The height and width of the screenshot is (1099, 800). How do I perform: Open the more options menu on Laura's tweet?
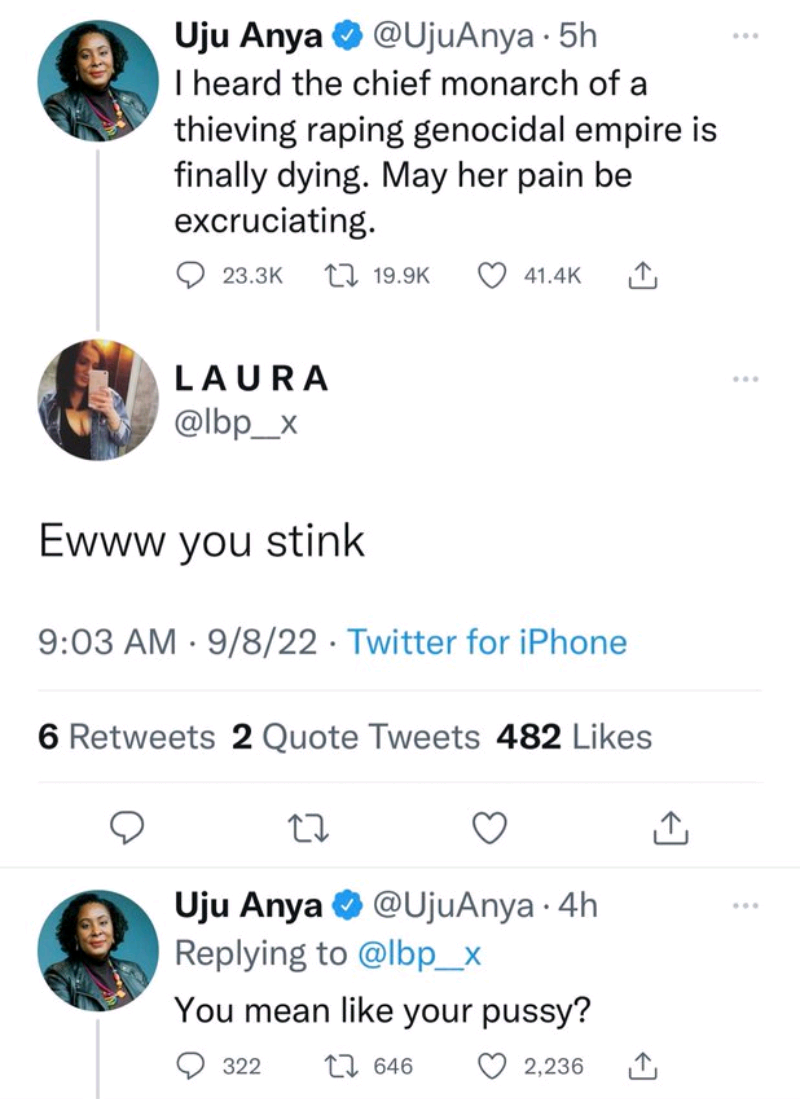pos(746,379)
